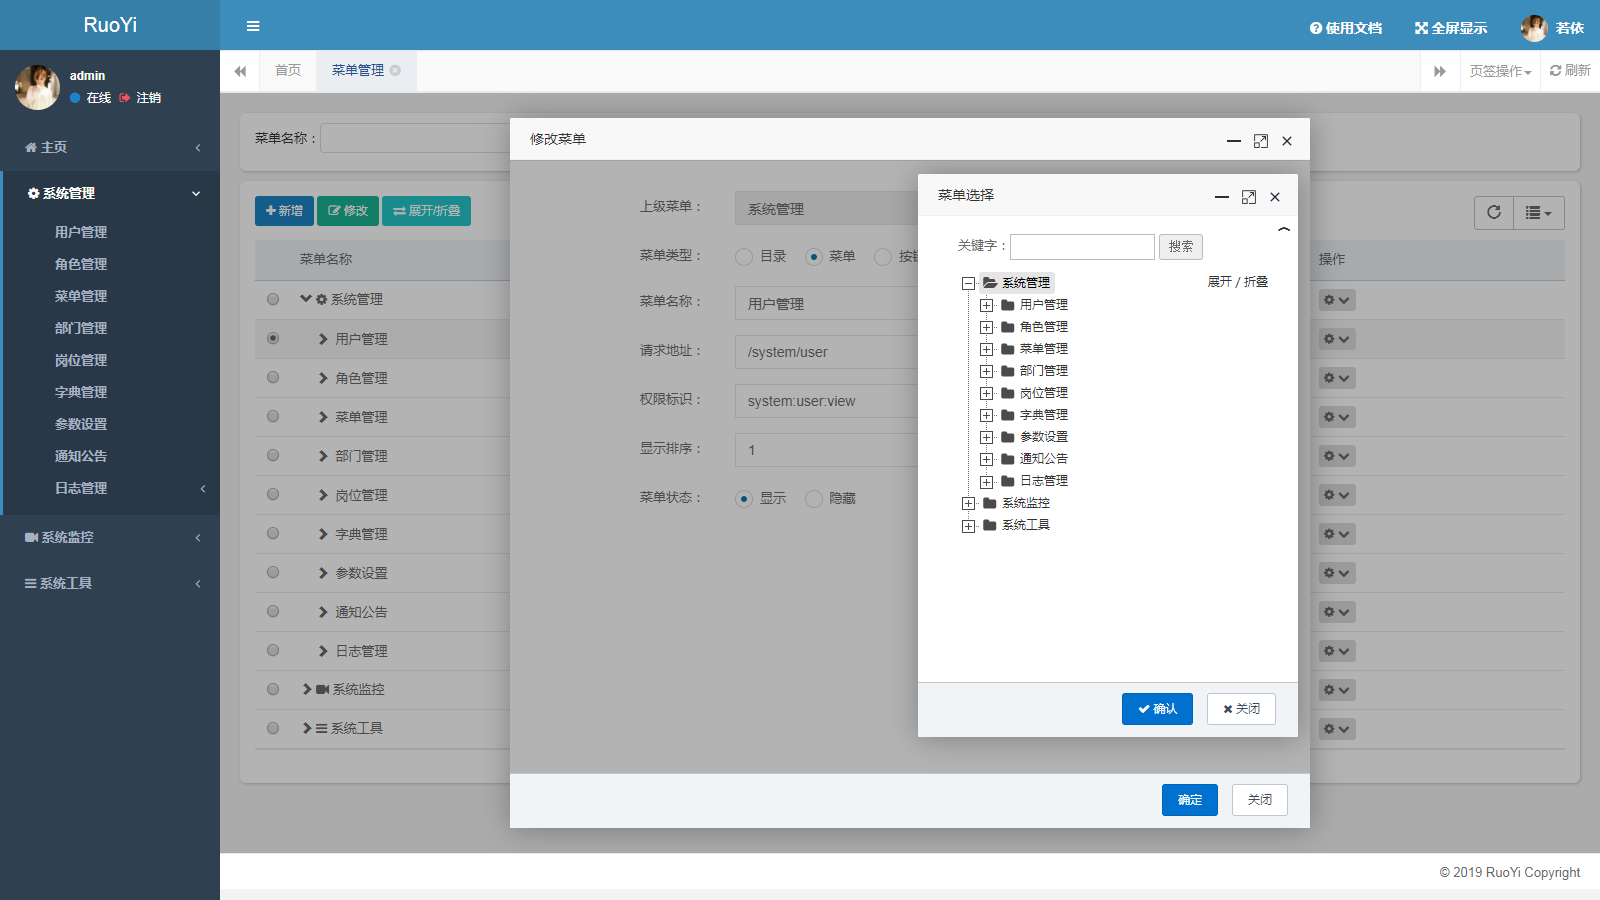The image size is (1600, 900).
Task: Maximize the 修改菜单 dialog
Action: click(1261, 141)
